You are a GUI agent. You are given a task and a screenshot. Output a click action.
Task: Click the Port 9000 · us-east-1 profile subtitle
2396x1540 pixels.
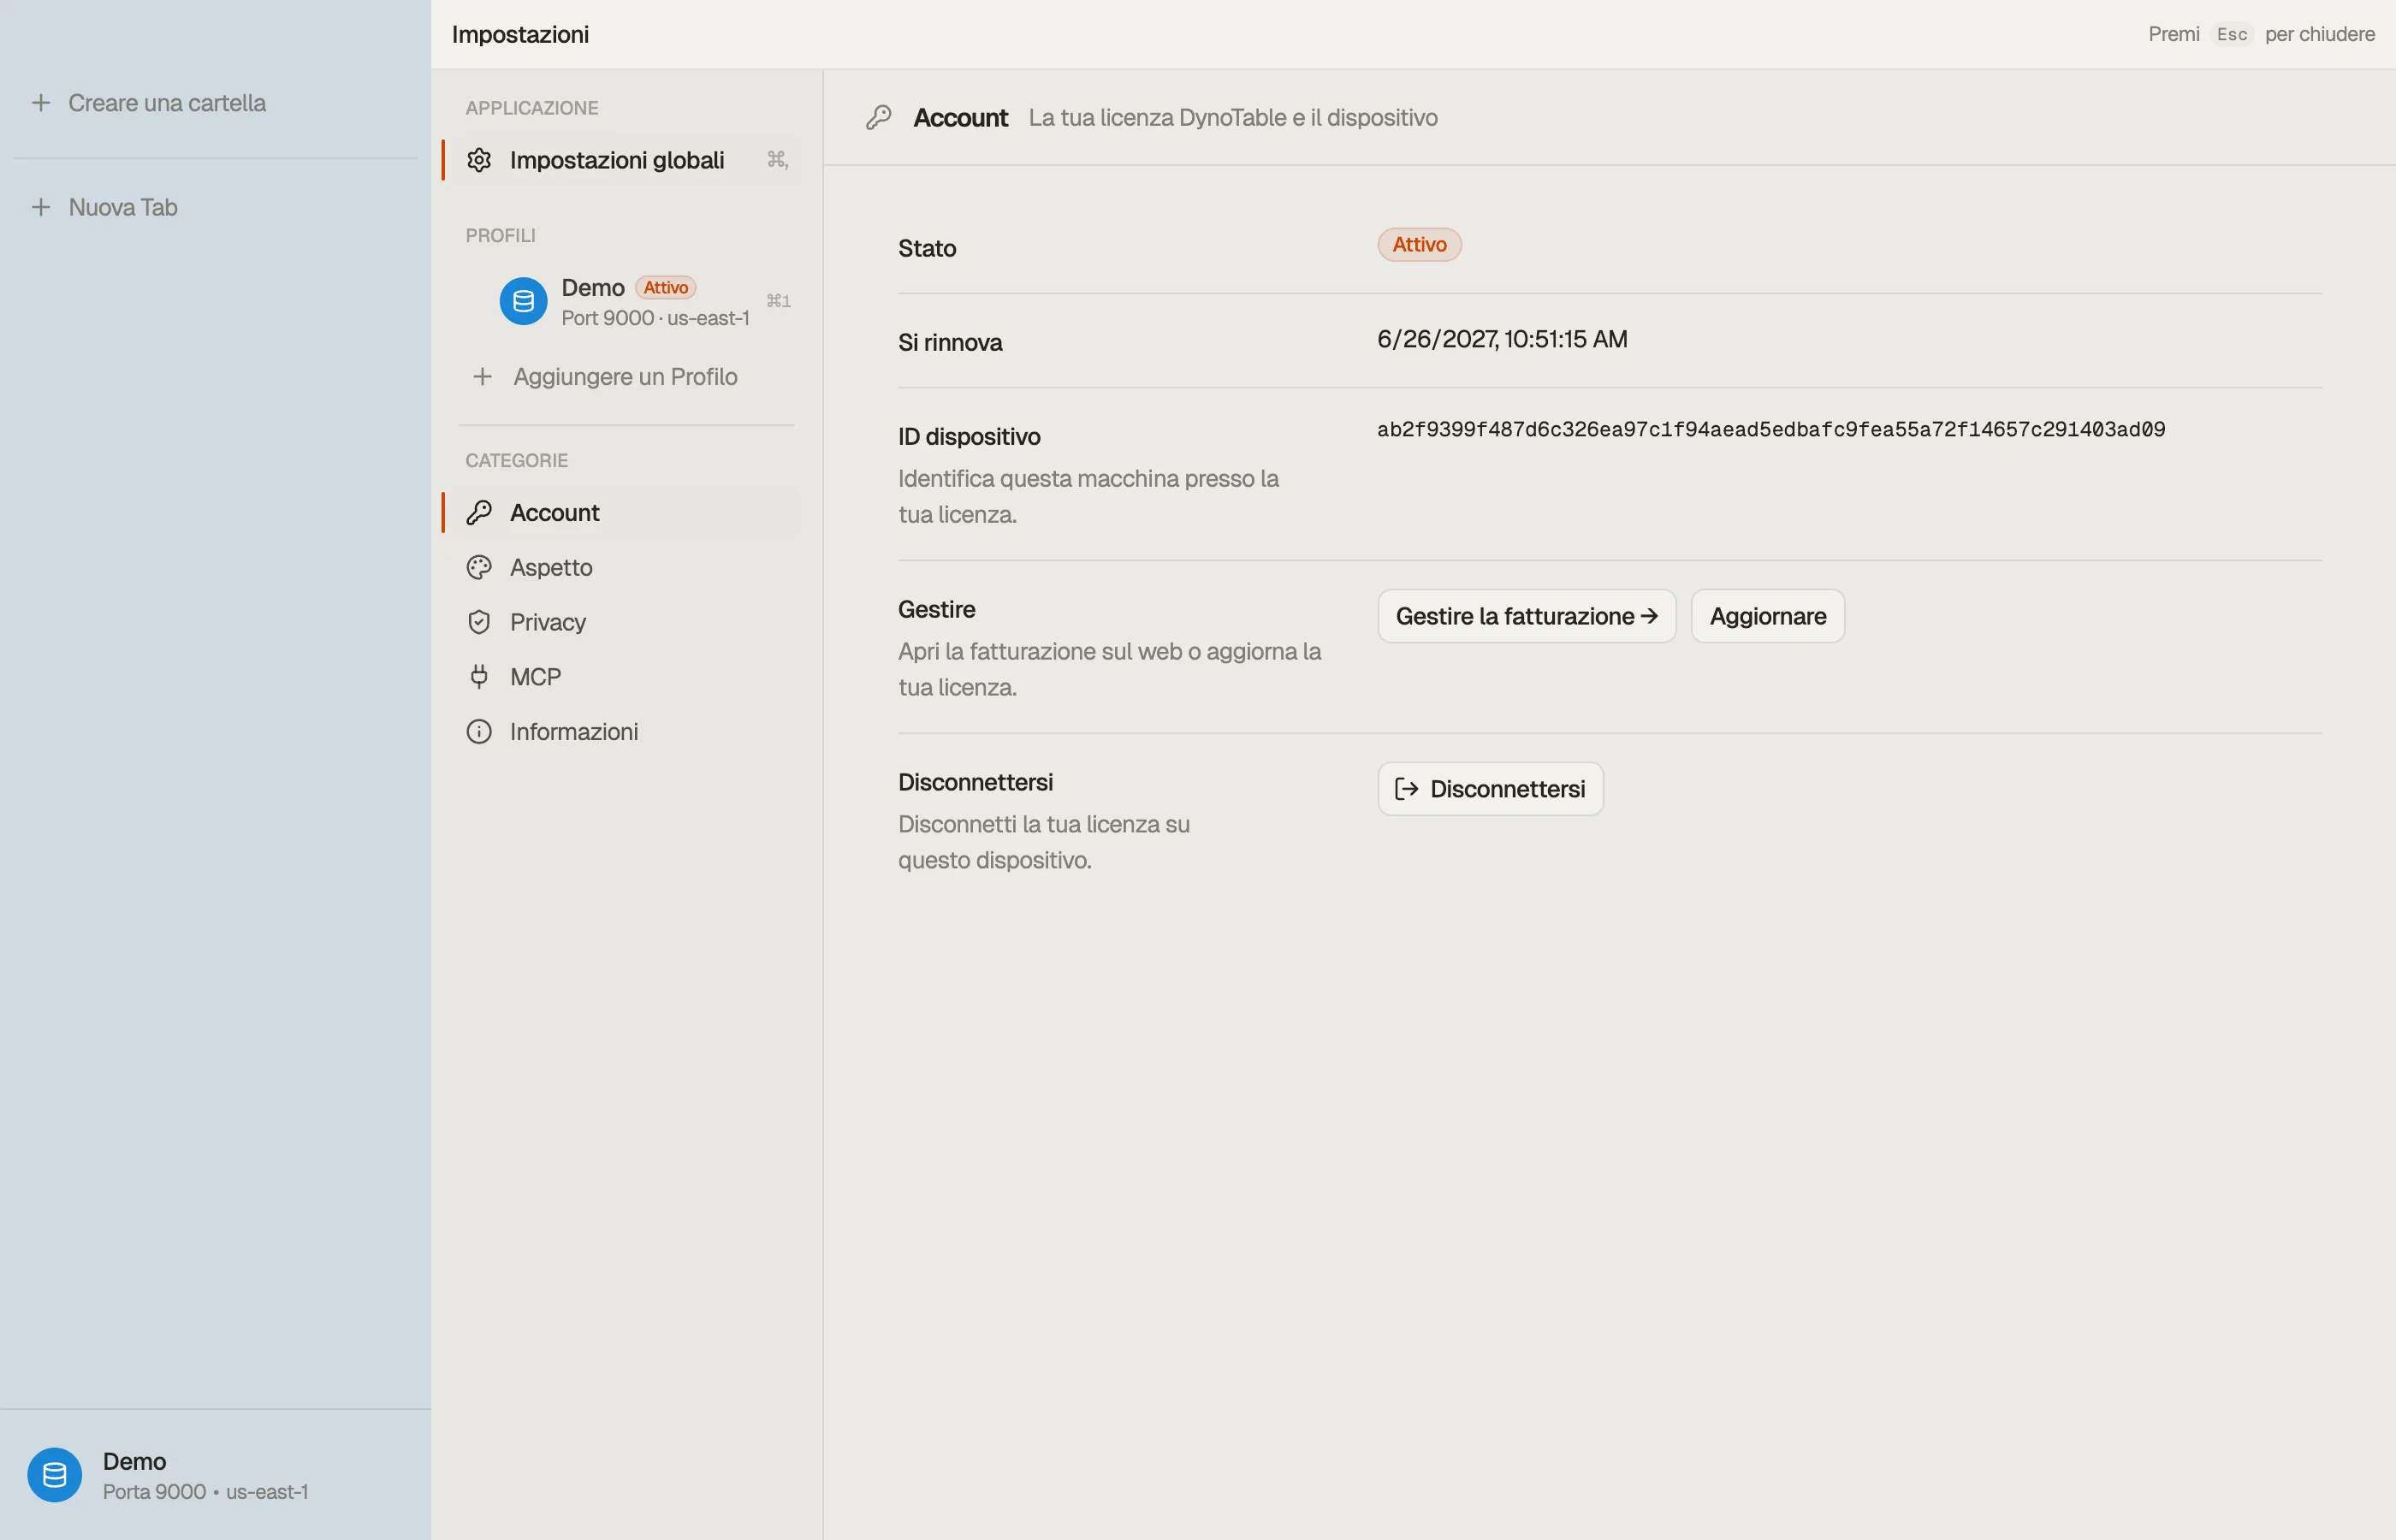(x=655, y=318)
